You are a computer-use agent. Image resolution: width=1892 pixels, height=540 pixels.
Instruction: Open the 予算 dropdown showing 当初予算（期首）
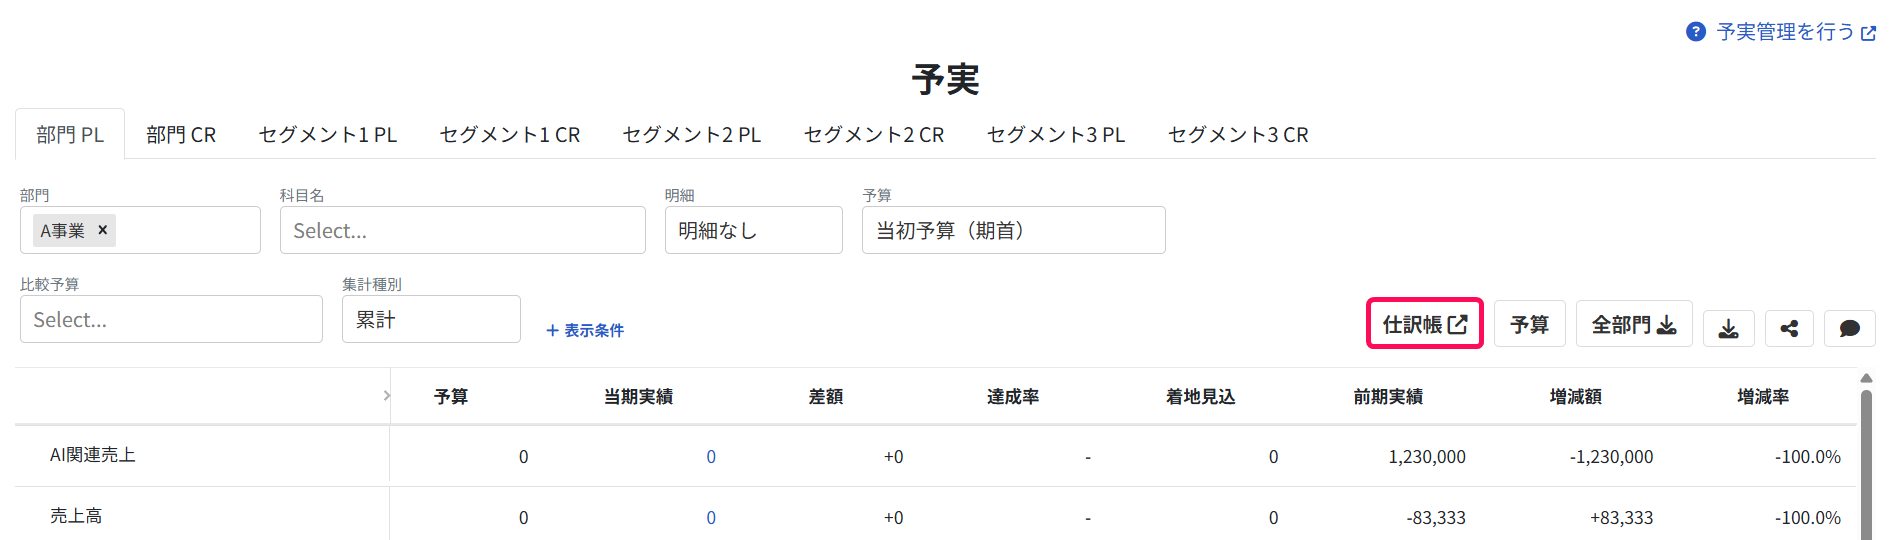tap(1013, 230)
